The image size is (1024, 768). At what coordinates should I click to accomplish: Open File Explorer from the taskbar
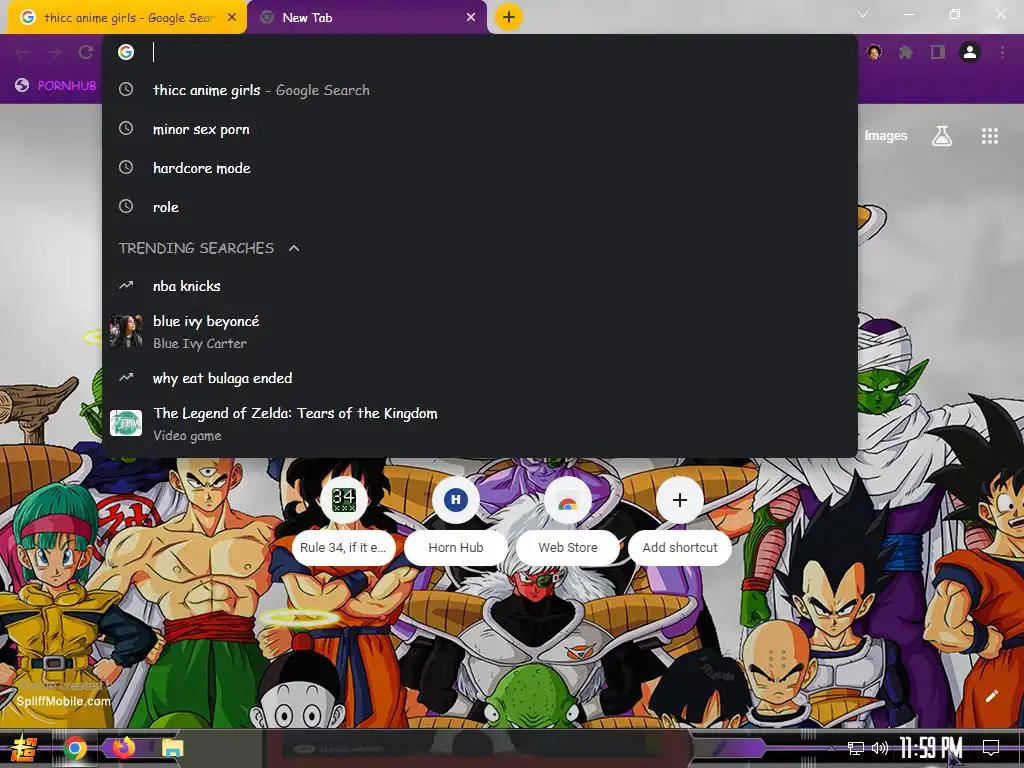click(x=173, y=748)
